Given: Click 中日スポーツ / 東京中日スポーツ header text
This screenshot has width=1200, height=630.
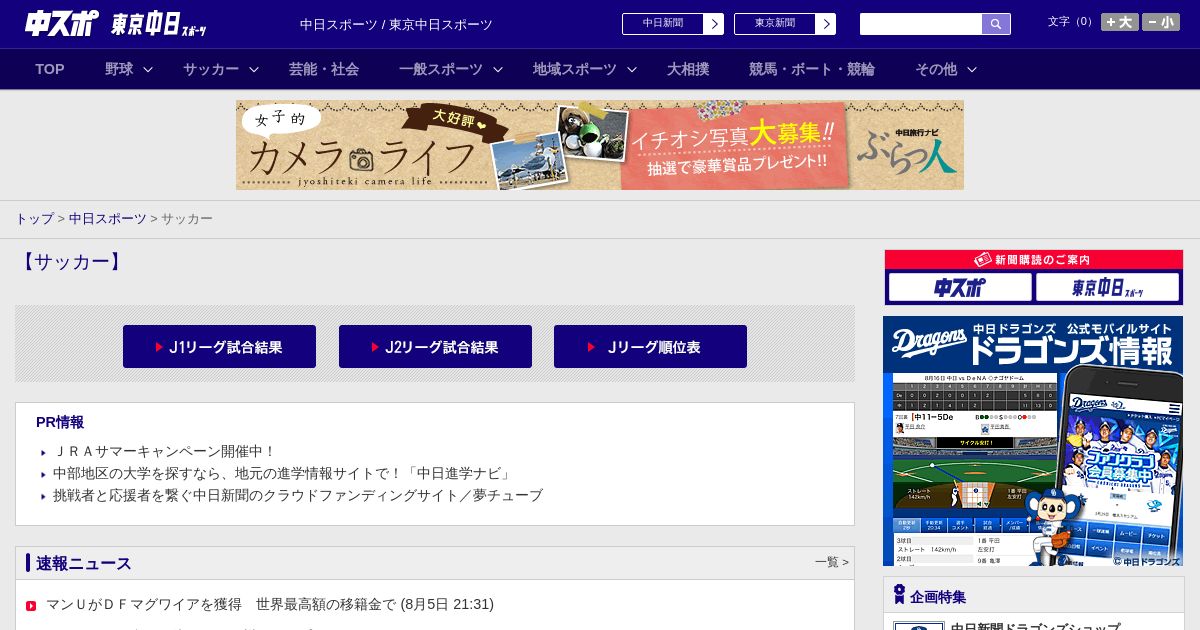Looking at the screenshot, I should 396,24.
